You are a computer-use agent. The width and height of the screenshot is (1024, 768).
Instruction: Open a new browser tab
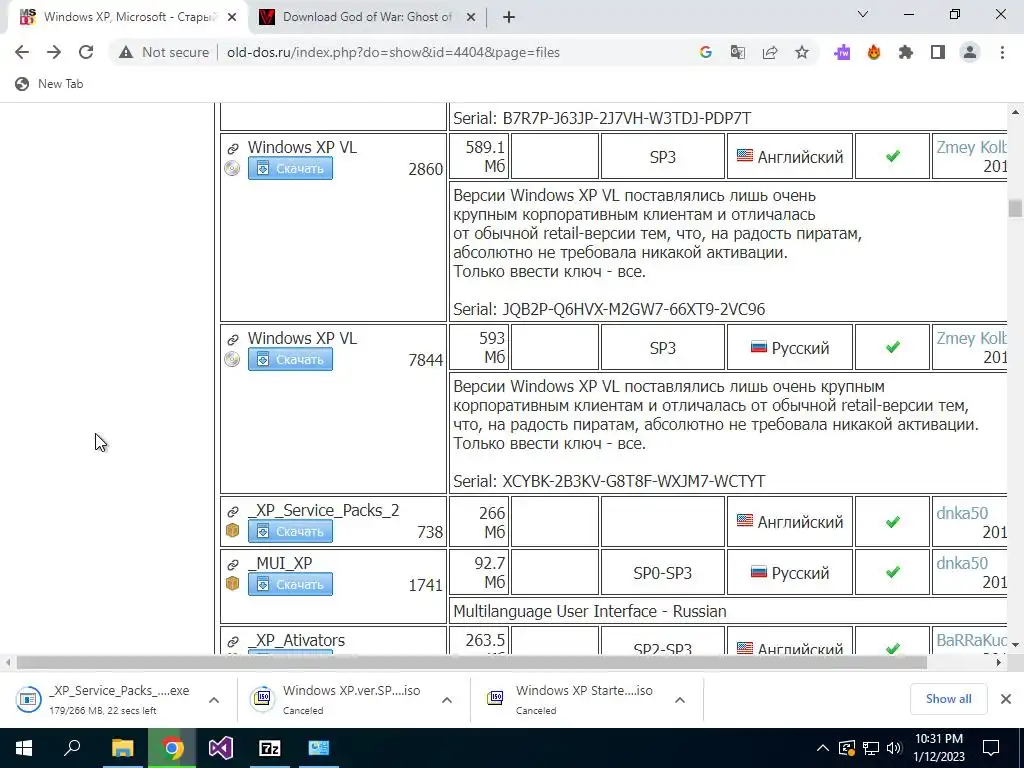(x=509, y=17)
